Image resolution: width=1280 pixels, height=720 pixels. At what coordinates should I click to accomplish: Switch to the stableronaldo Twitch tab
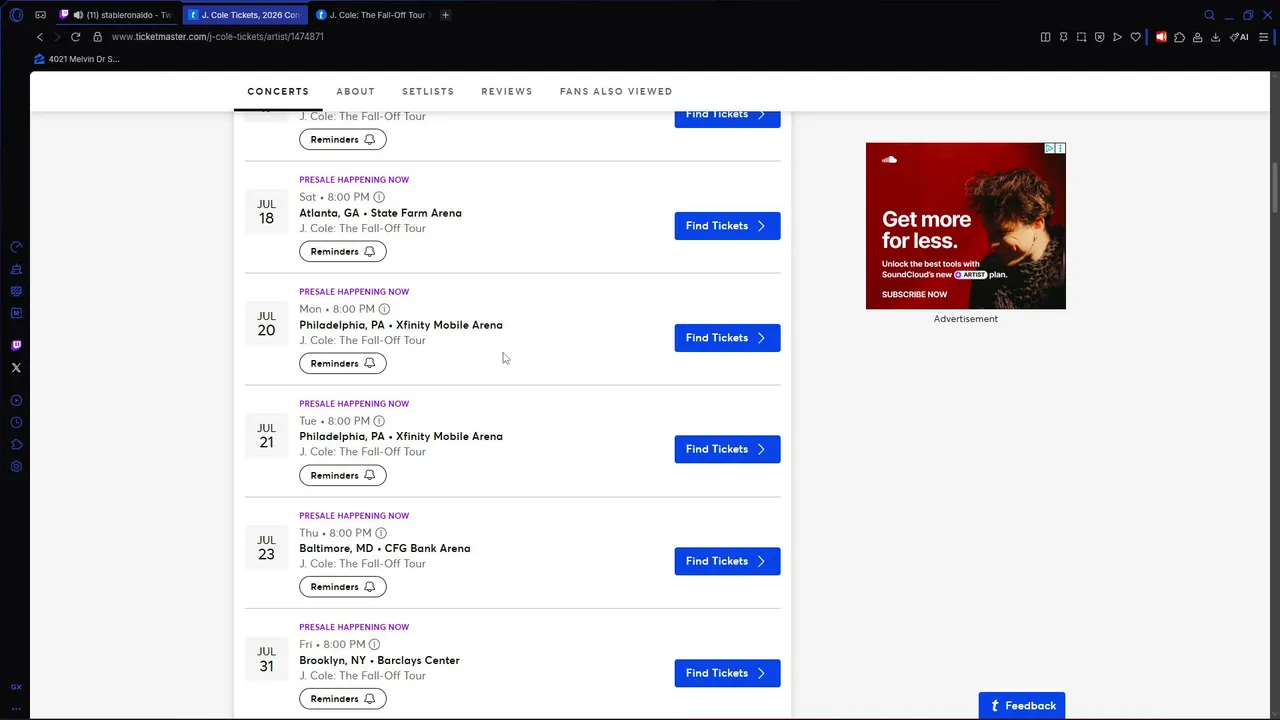[x=116, y=15]
